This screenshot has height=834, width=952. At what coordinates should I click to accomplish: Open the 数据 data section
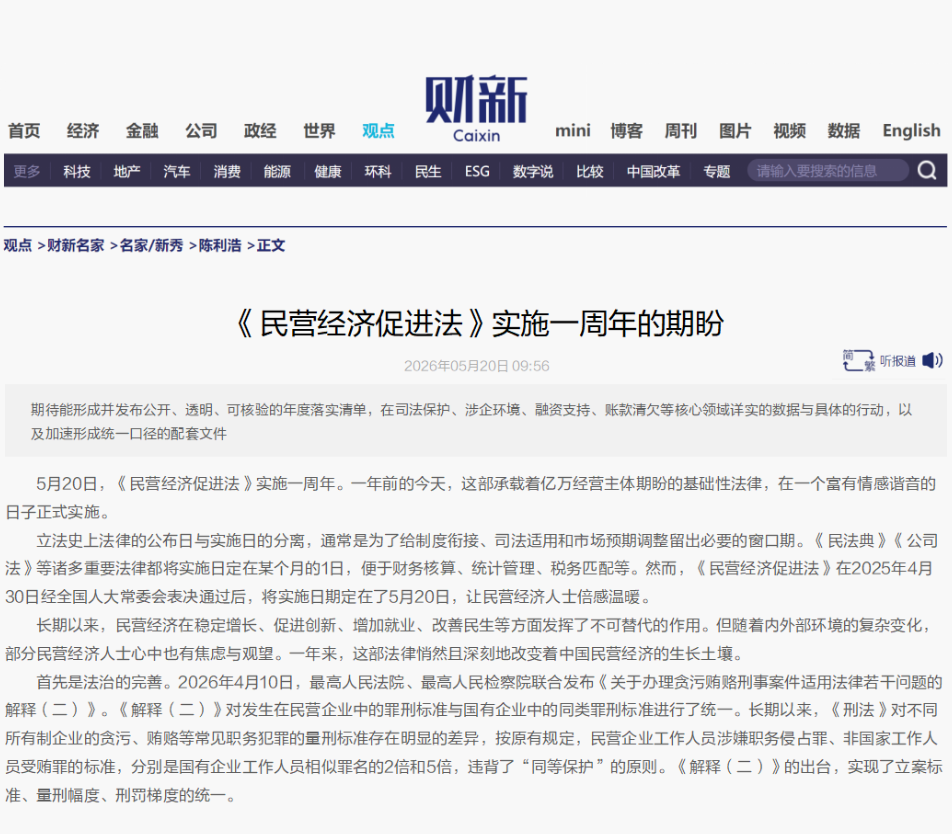844,131
